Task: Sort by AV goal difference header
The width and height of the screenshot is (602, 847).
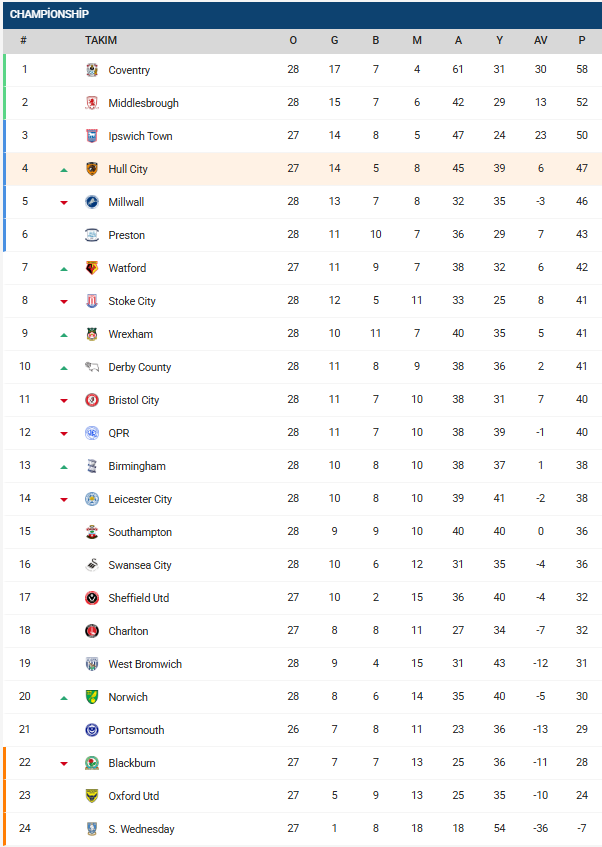Action: coord(540,41)
